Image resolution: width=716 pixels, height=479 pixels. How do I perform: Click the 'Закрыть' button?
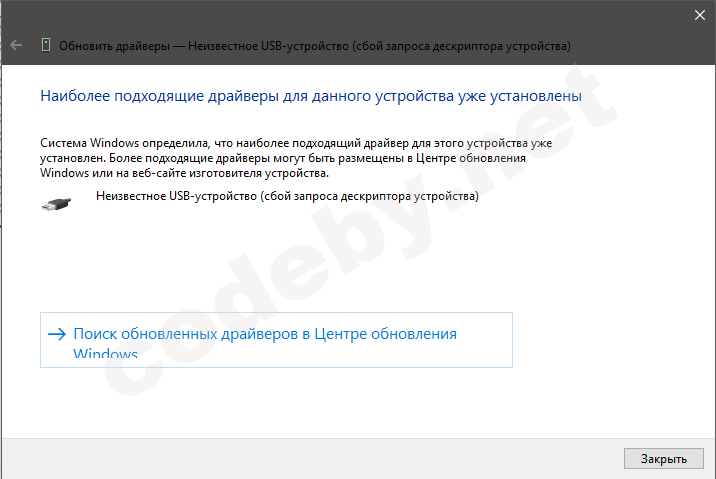(x=663, y=458)
